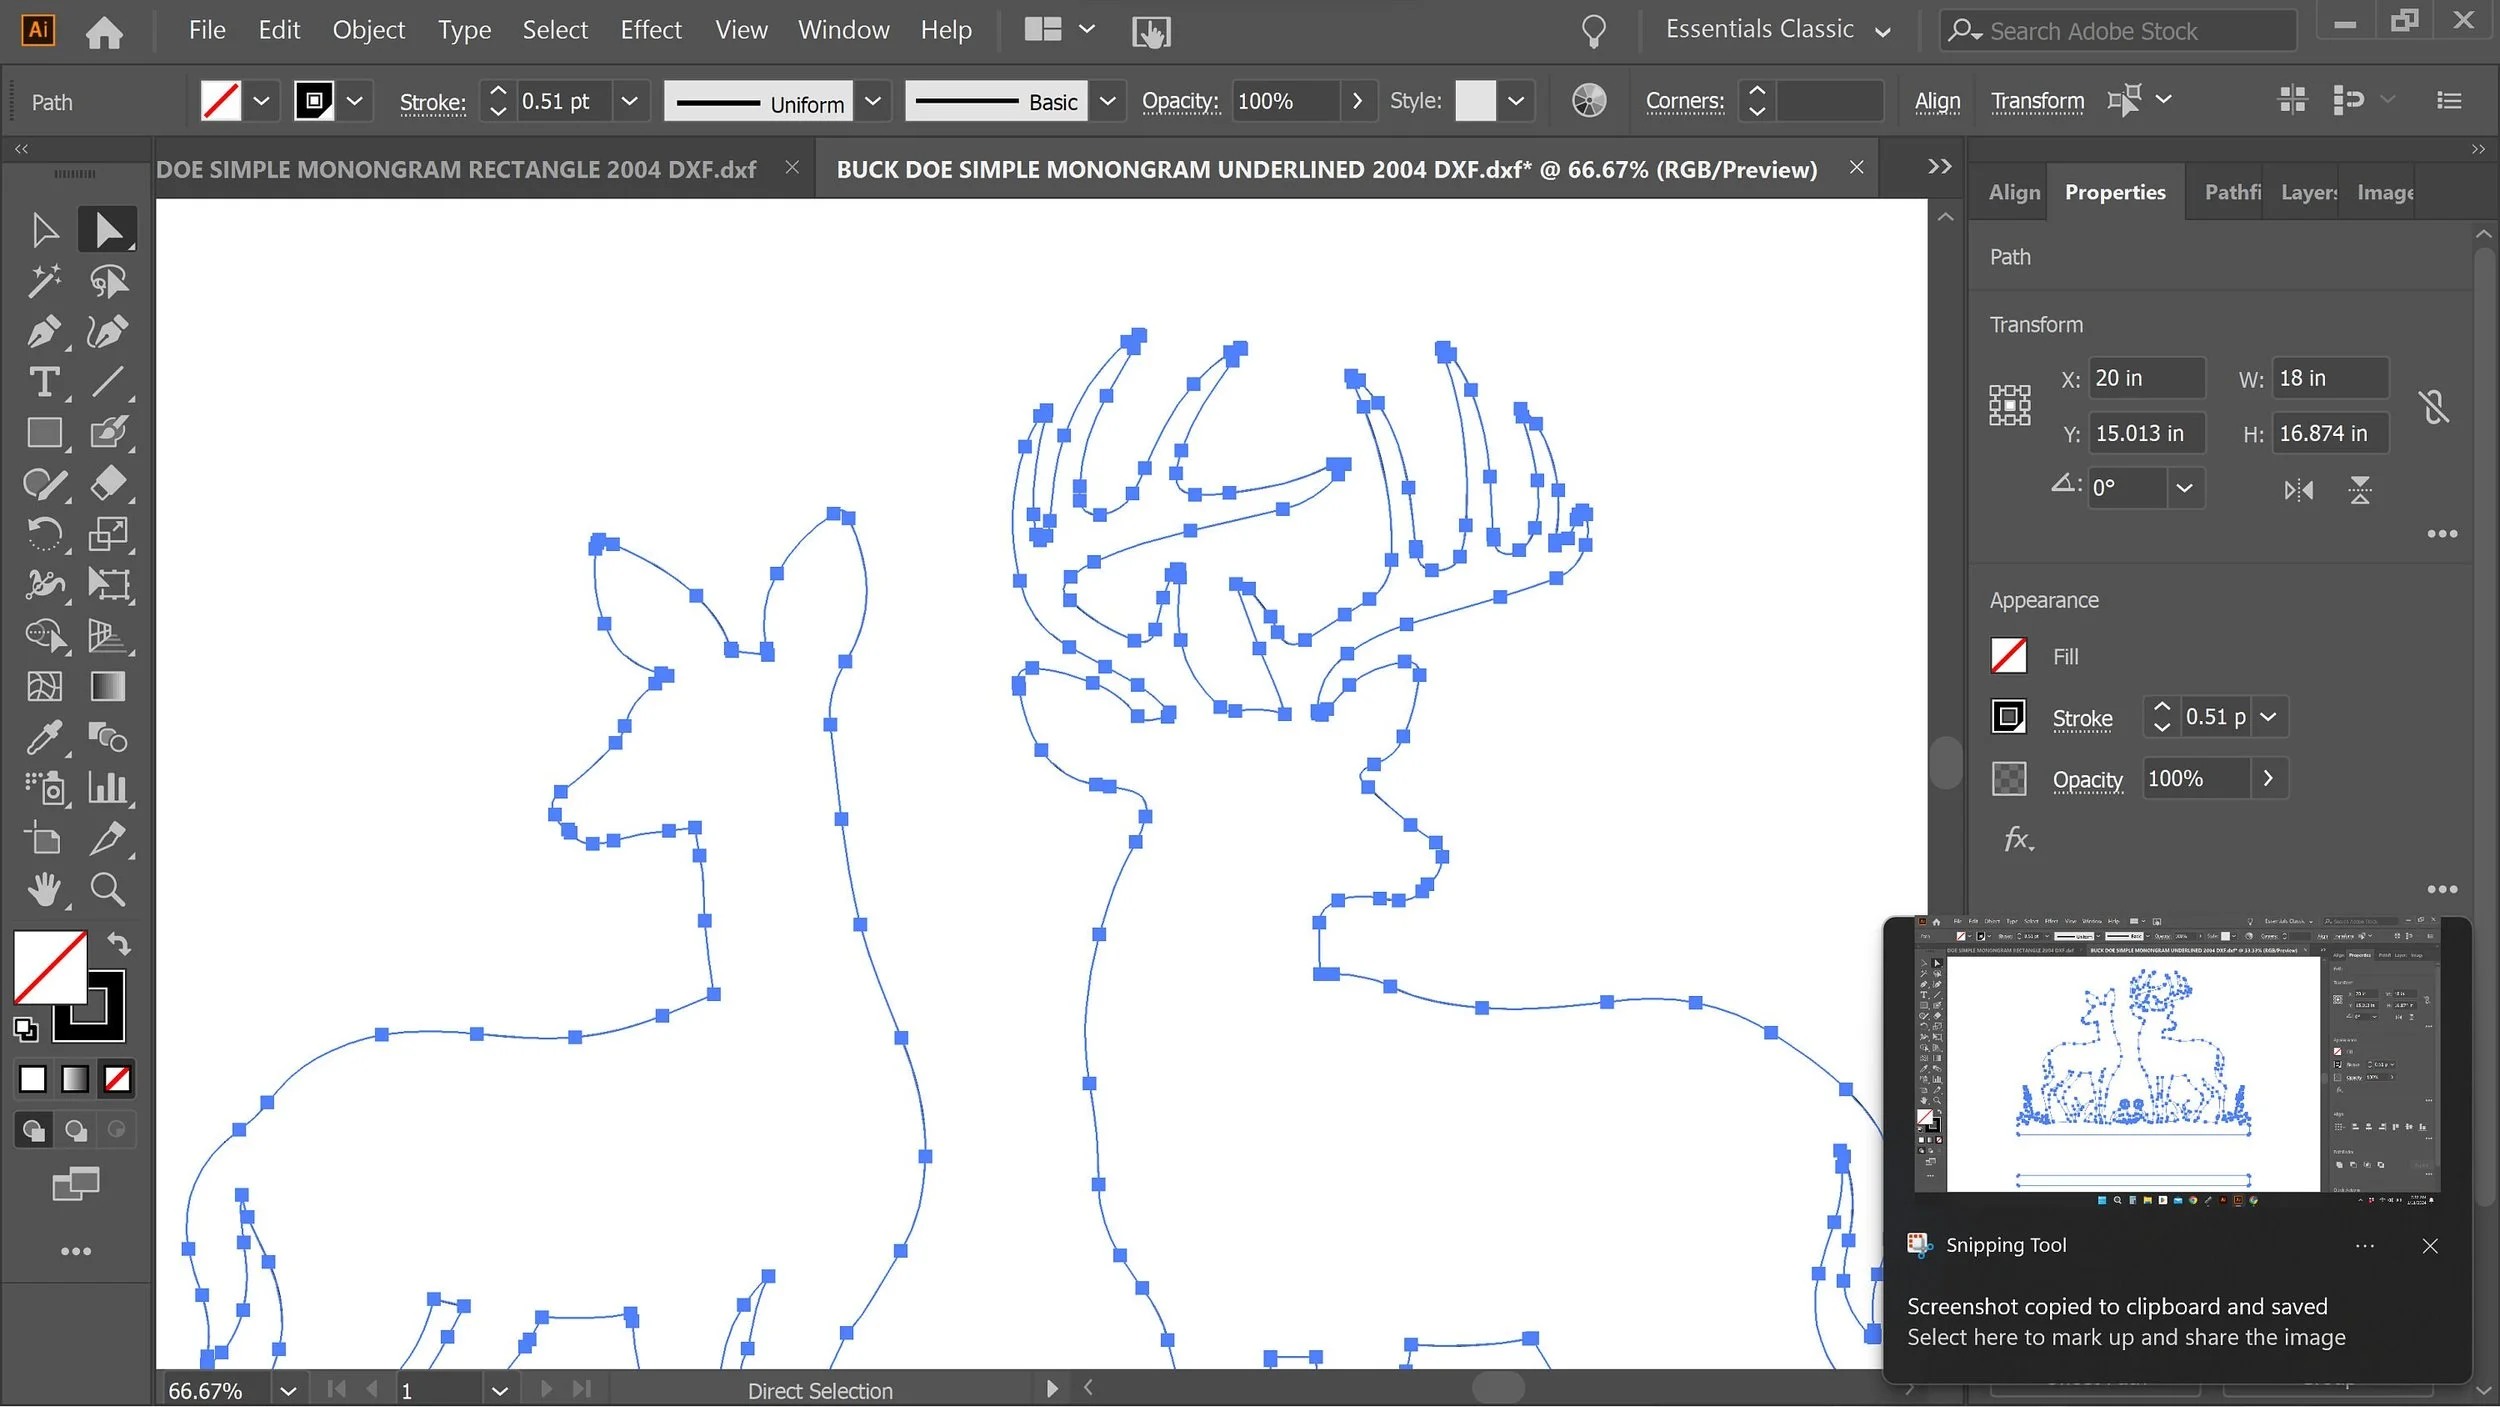Screen dimensions: 2500x1407
Task: Swap fill and stroke colors
Action: 119,944
